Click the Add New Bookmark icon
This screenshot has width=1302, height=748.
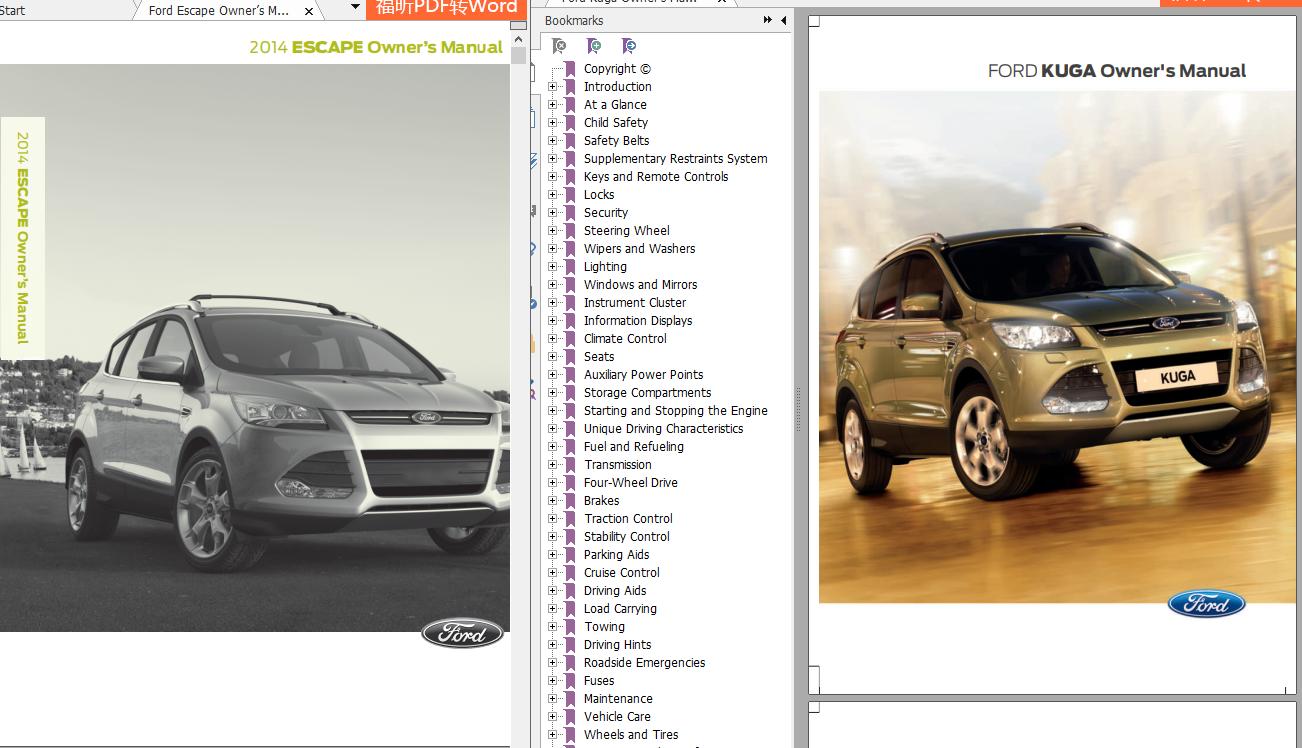tap(594, 46)
